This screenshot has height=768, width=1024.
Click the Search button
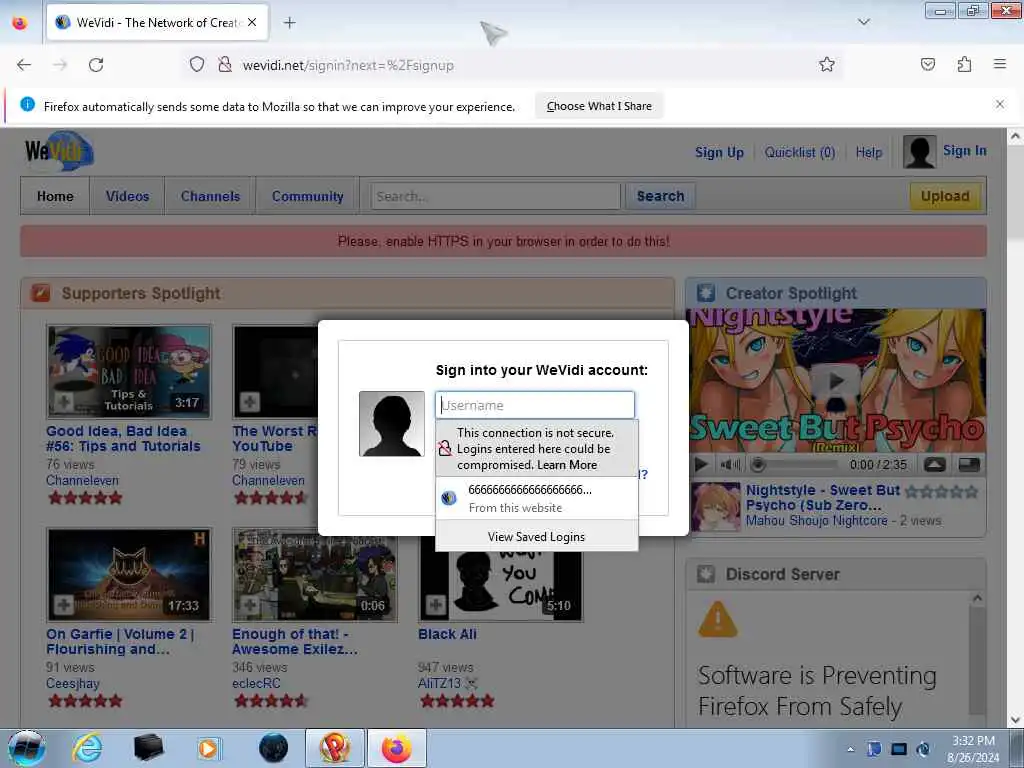[660, 196]
